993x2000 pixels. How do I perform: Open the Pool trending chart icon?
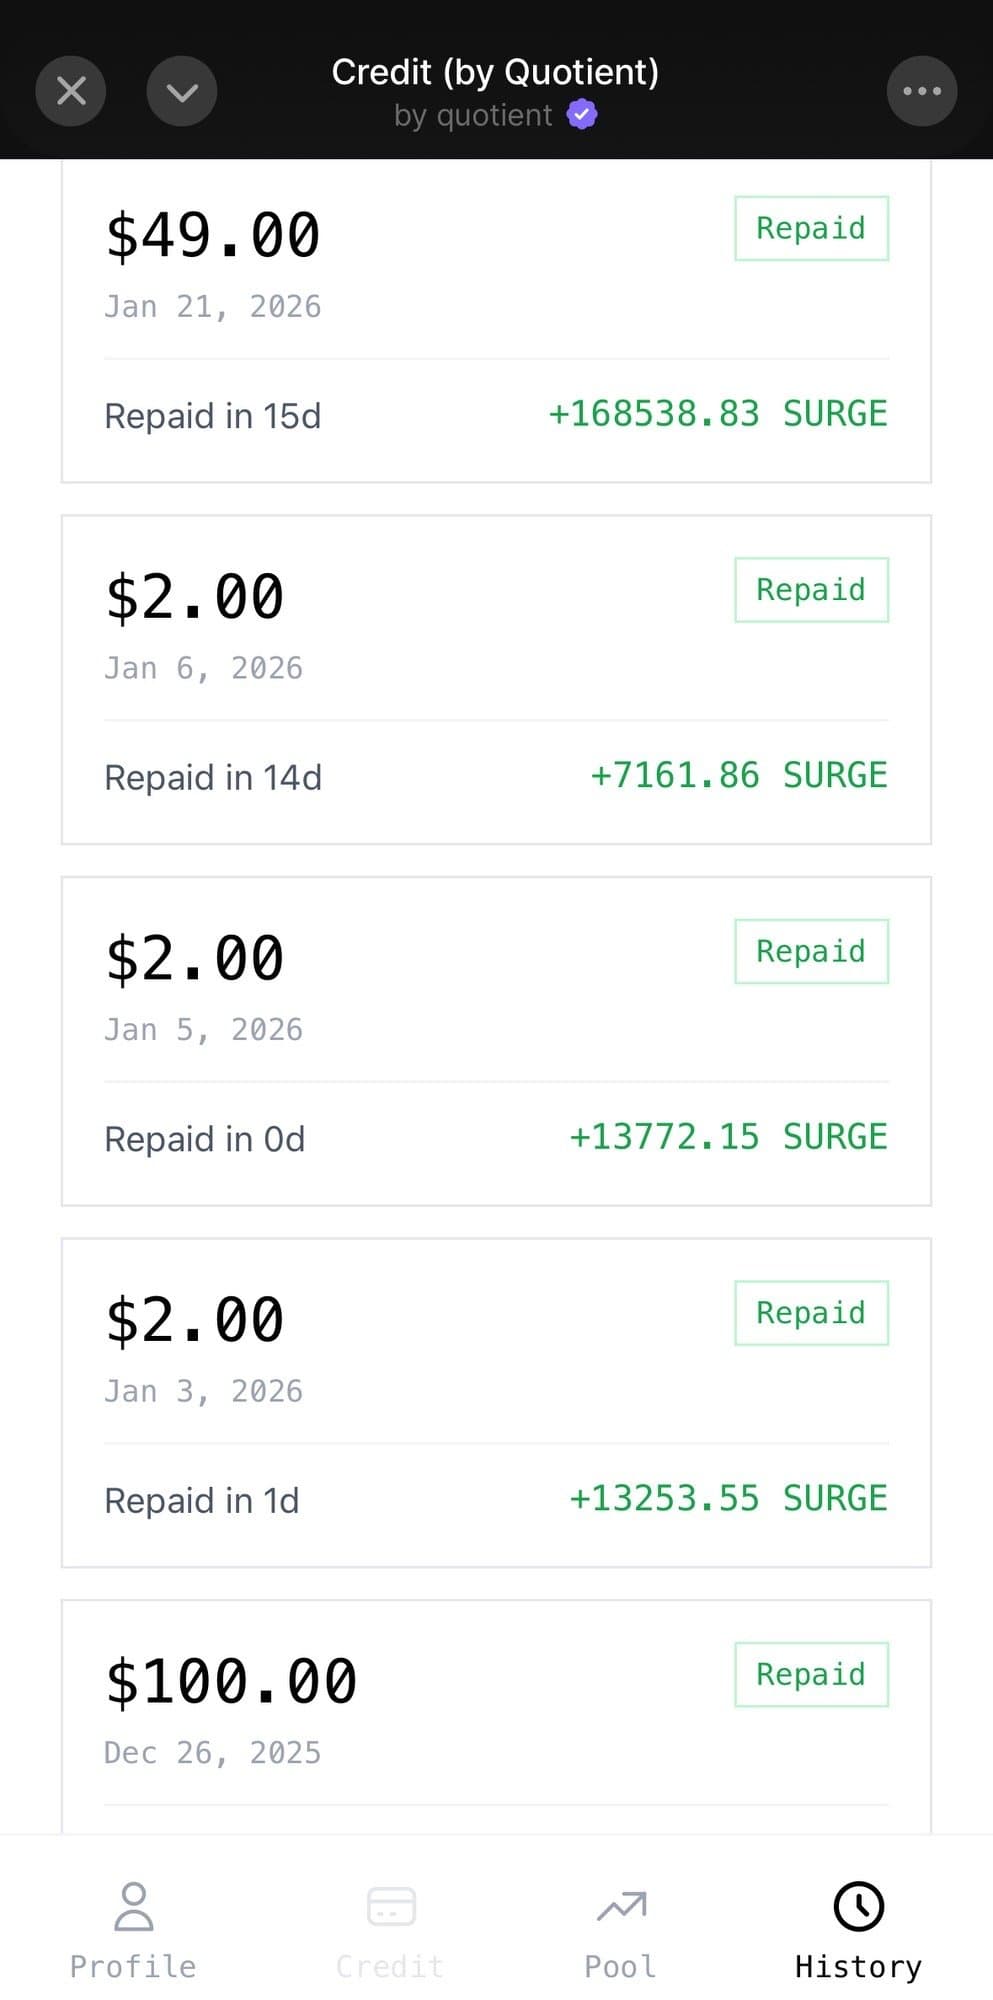pos(621,1906)
